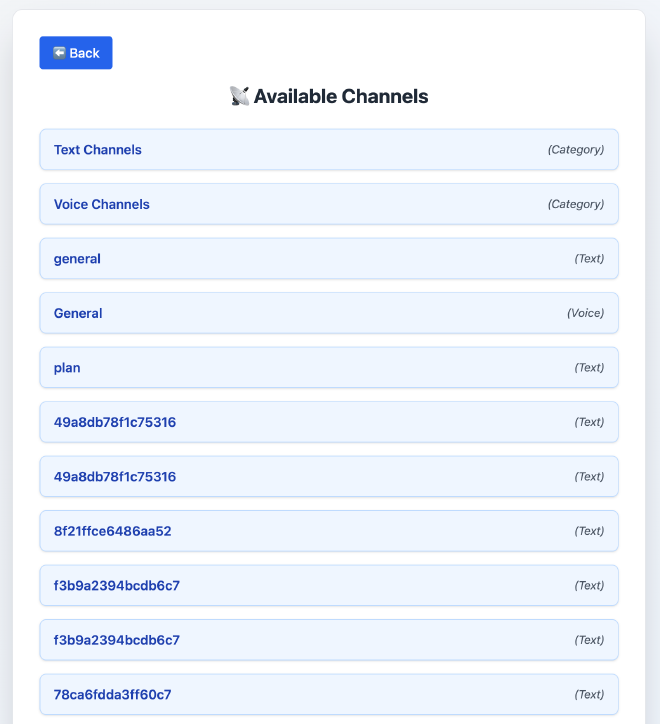Click the (Category) label on Voice Channels row
Image resolution: width=660 pixels, height=724 pixels.
[575, 204]
